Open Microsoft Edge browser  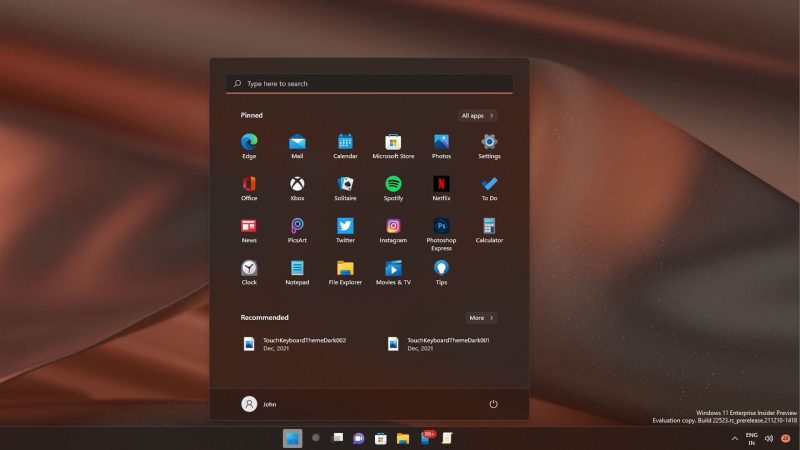[x=249, y=142]
